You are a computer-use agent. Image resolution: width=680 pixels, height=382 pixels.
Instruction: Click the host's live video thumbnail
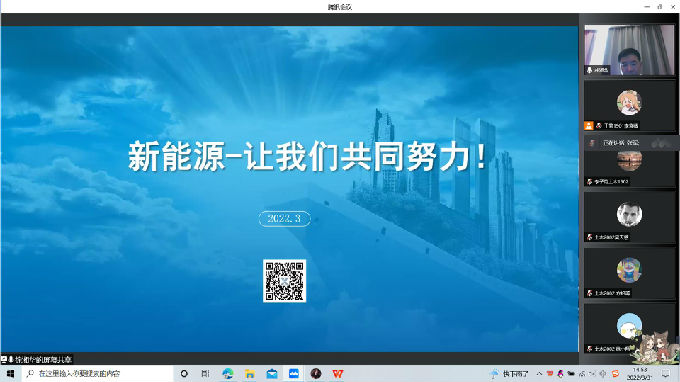629,50
